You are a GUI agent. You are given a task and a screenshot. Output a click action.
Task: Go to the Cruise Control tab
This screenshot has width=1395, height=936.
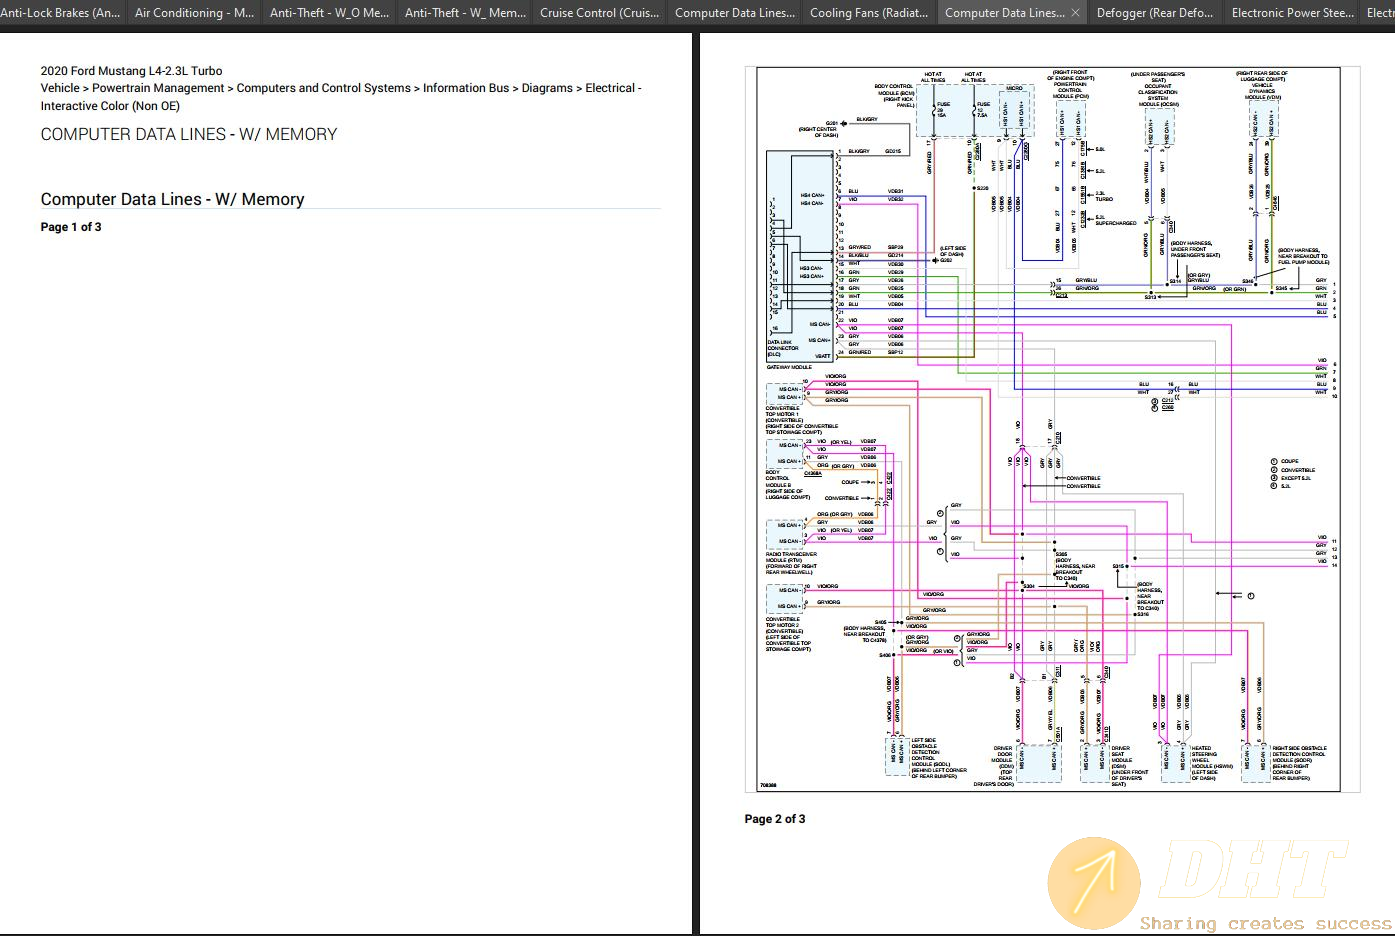pyautogui.click(x=599, y=13)
